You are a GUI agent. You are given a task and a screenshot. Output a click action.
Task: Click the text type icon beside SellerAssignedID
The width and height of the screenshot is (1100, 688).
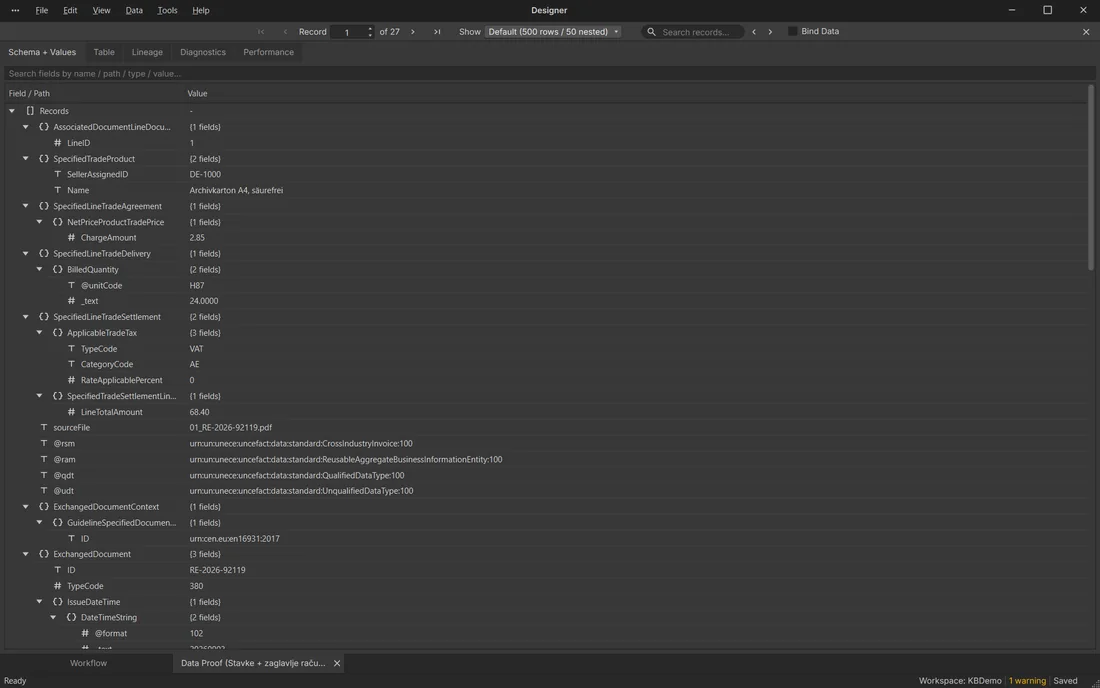pos(58,174)
